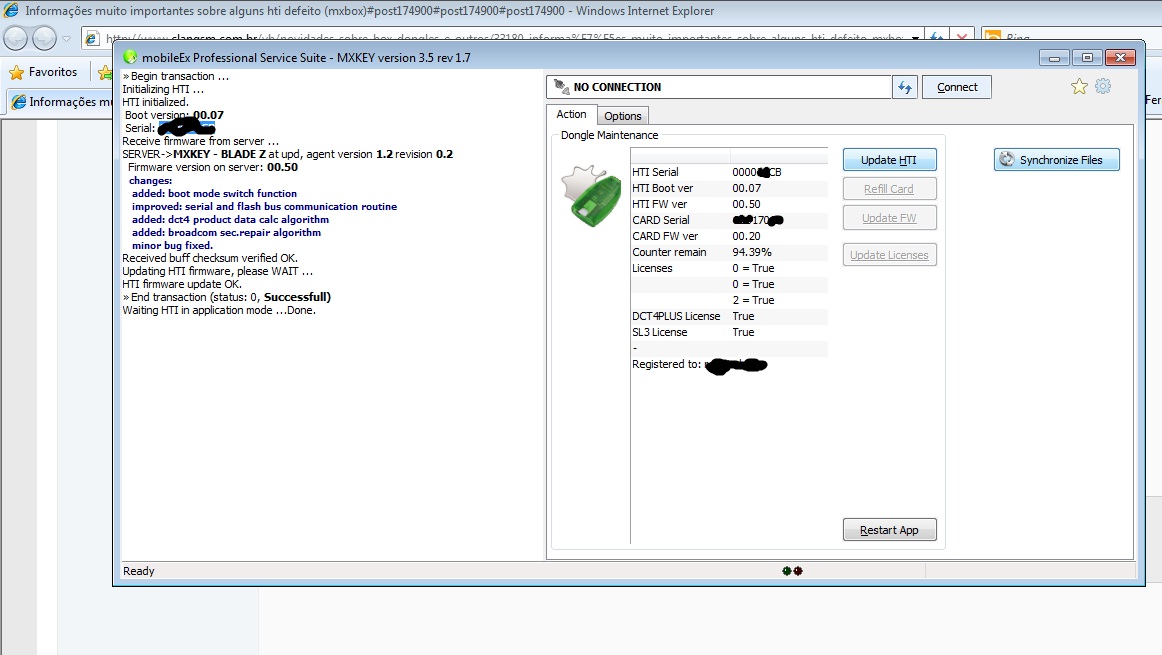Click the Internet Explorer title bar icon
Image resolution: width=1162 pixels, height=655 pixels.
(11, 10)
